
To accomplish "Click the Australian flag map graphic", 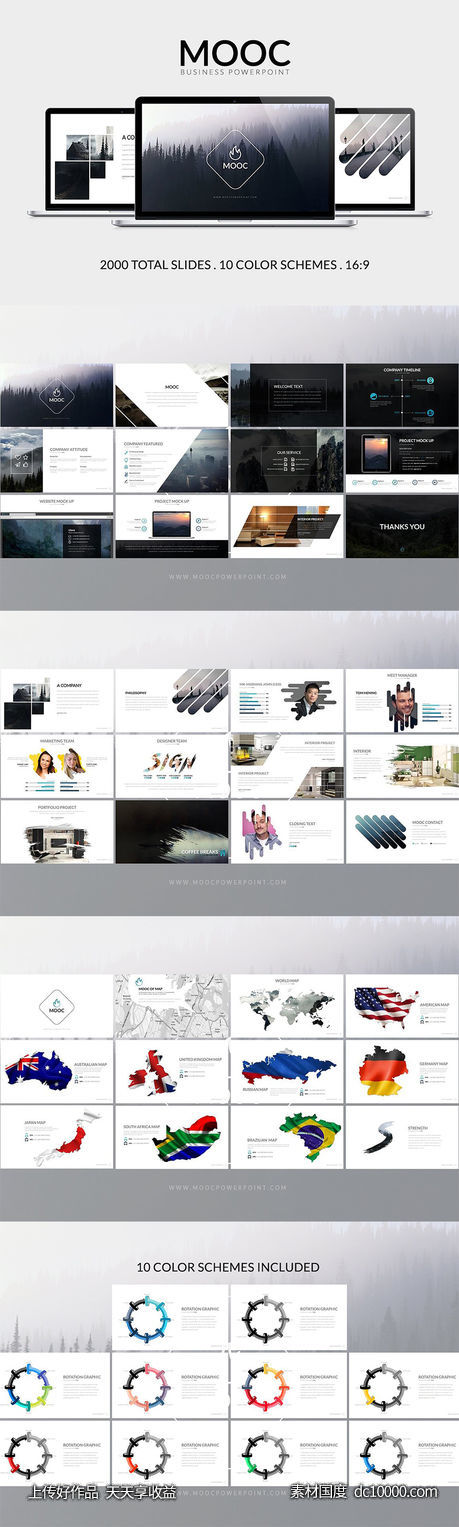I will (38, 1070).
